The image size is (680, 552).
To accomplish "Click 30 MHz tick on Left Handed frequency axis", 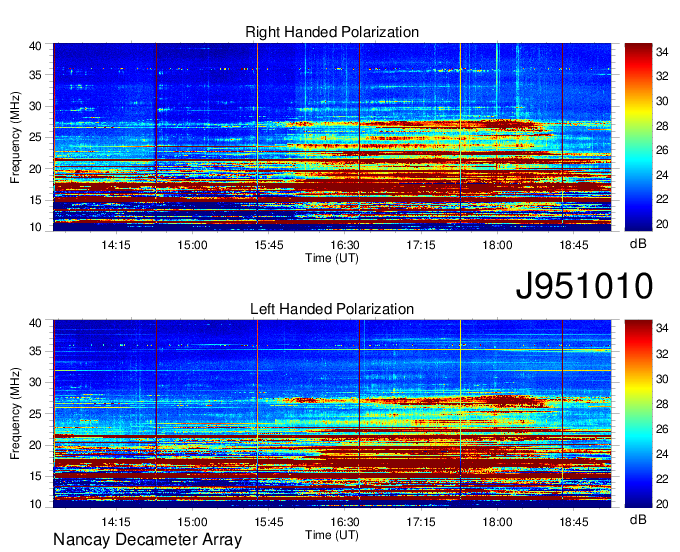I will 35,382.
